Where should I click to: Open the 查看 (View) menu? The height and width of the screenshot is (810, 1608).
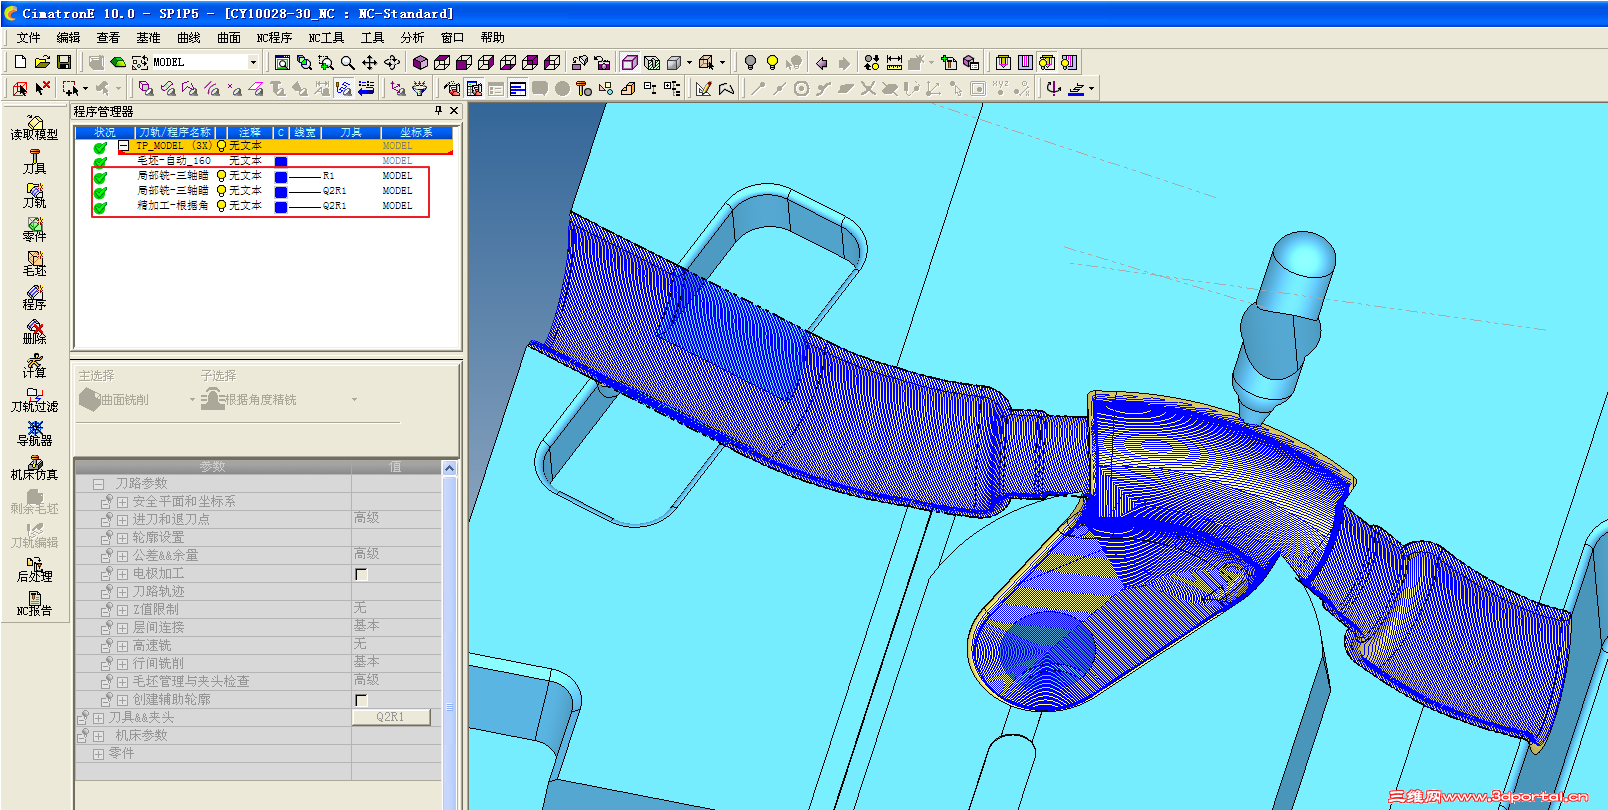click(x=108, y=38)
